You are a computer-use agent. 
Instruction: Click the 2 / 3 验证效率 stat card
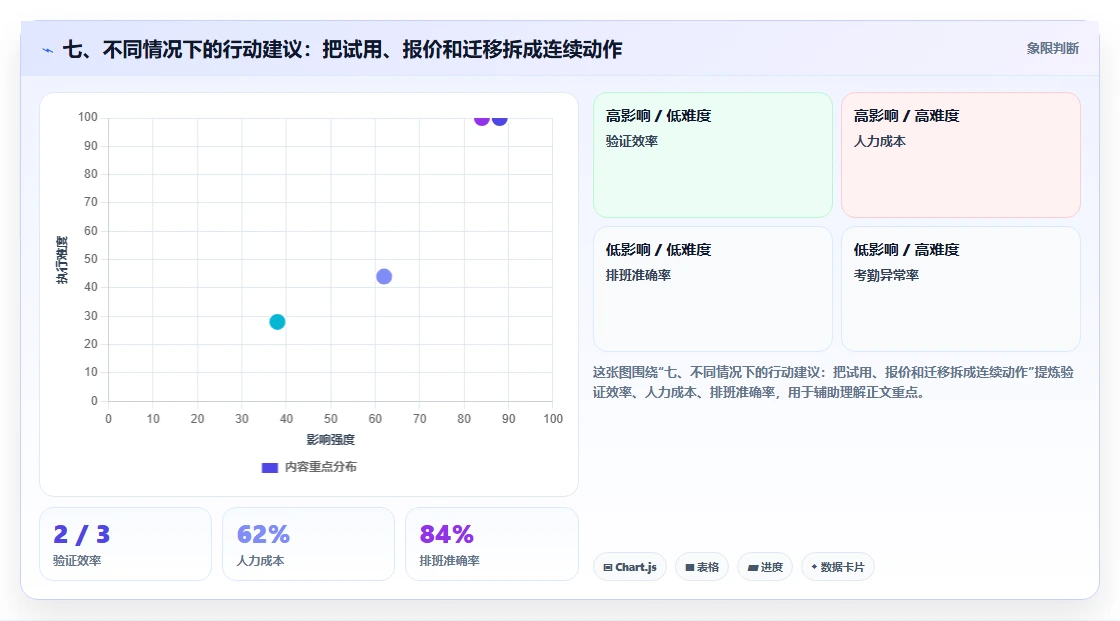click(x=126, y=544)
